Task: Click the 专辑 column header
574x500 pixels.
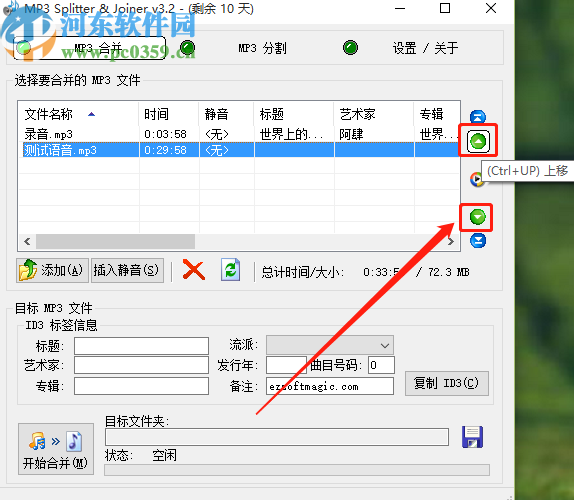Action: pos(437,114)
